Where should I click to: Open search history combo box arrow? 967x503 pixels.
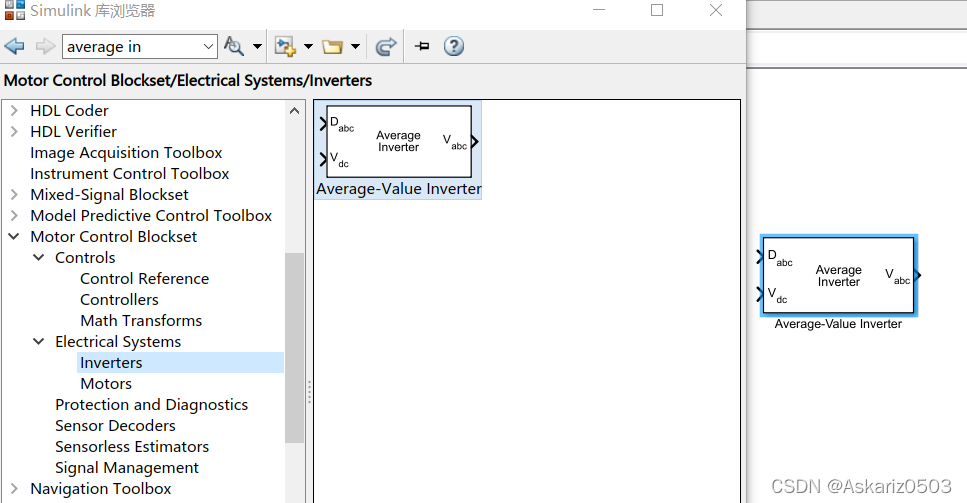click(x=208, y=47)
